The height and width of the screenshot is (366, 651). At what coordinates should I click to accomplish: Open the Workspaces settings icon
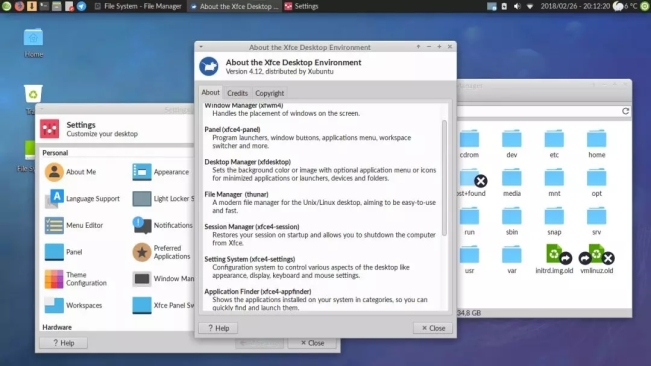pyautogui.click(x=54, y=305)
